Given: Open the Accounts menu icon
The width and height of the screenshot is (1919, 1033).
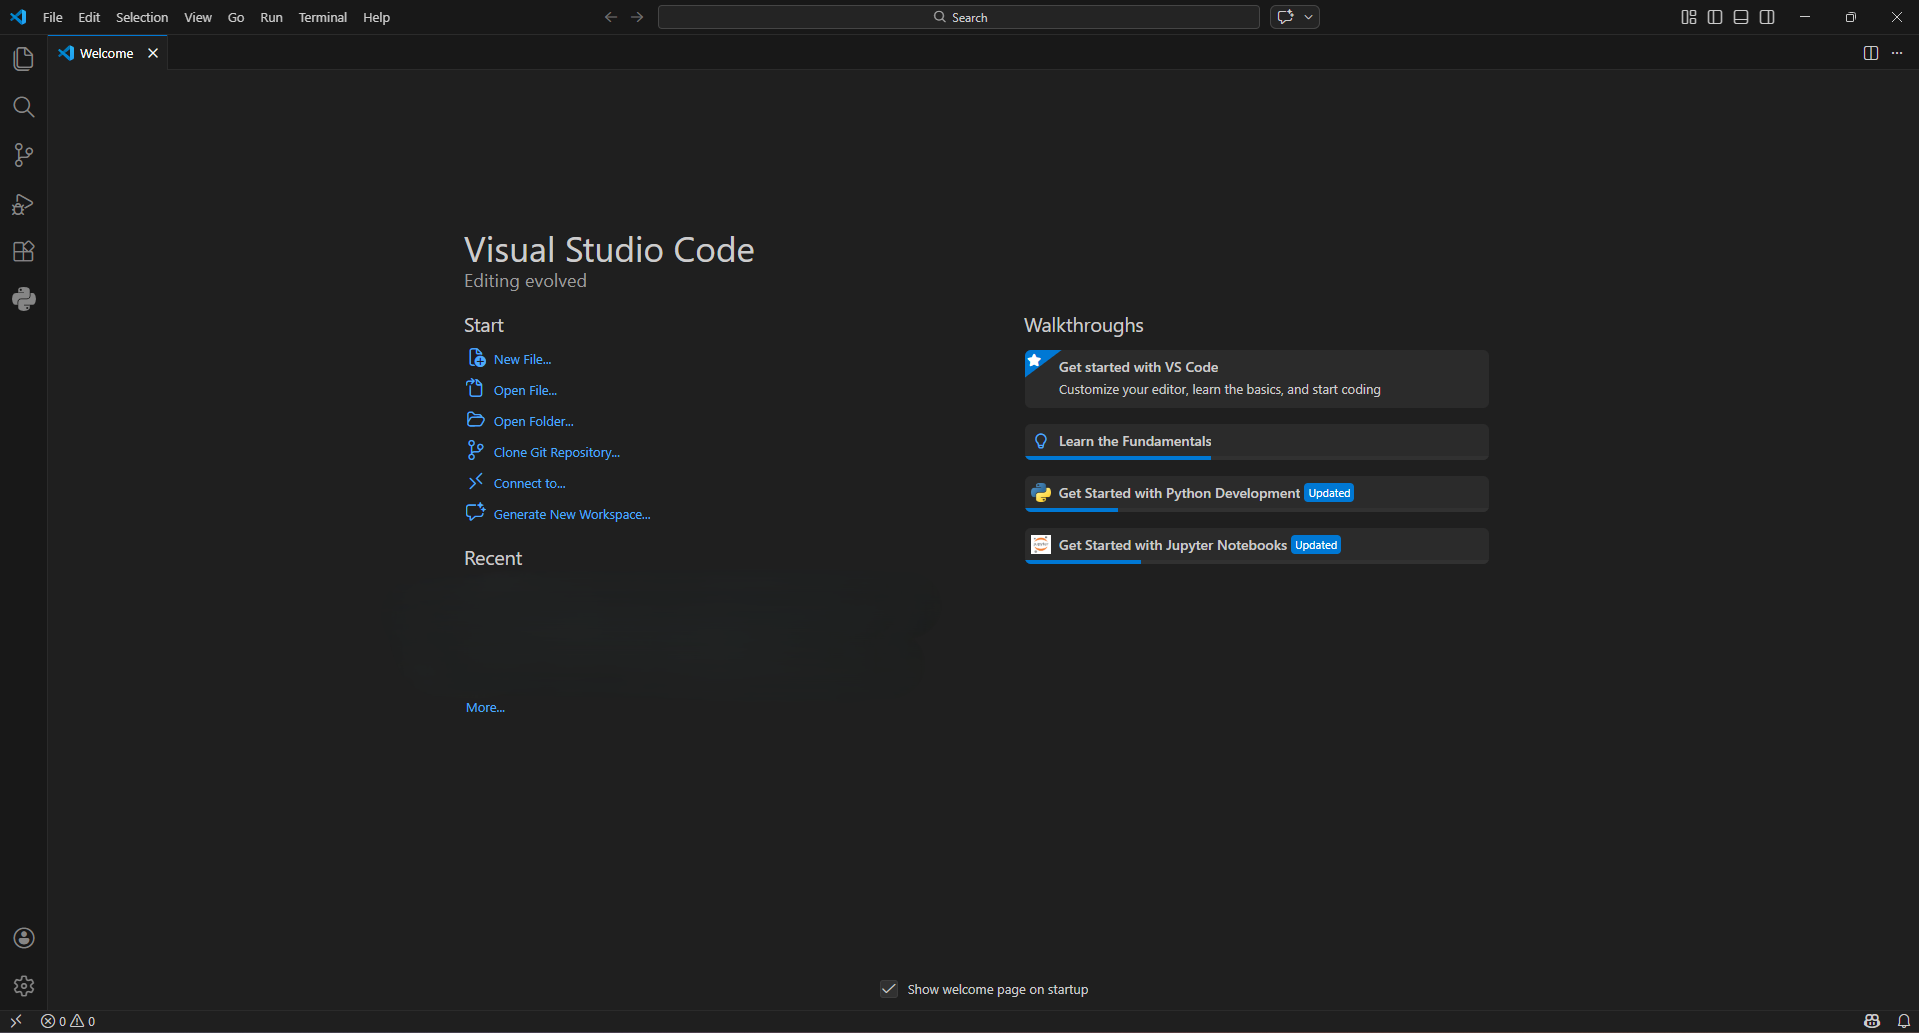Looking at the screenshot, I should 24,938.
